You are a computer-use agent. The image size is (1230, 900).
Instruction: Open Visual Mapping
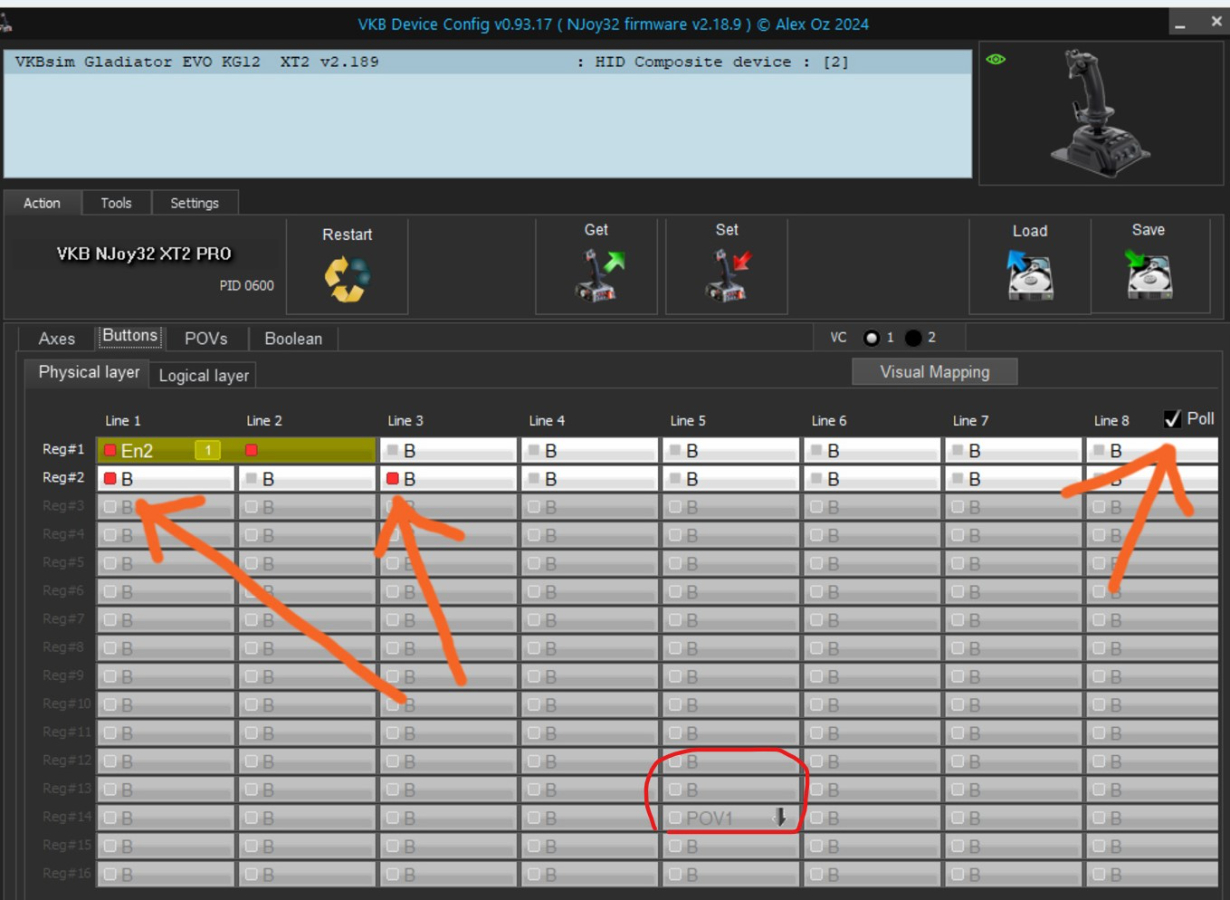[x=935, y=372]
